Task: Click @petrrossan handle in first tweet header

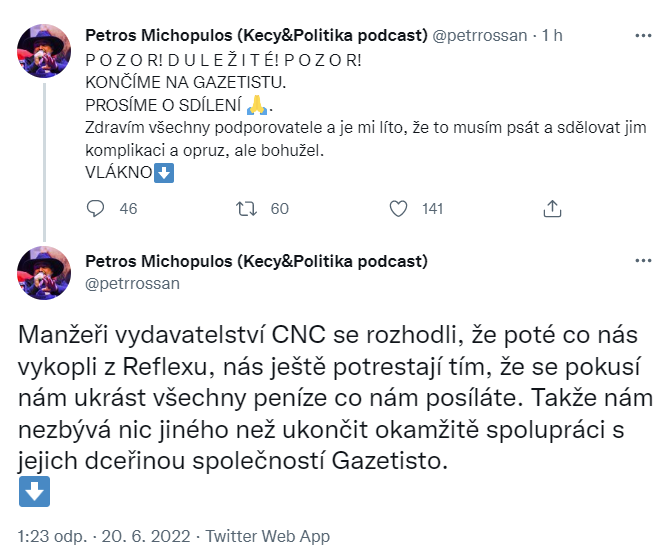Action: tap(482, 35)
